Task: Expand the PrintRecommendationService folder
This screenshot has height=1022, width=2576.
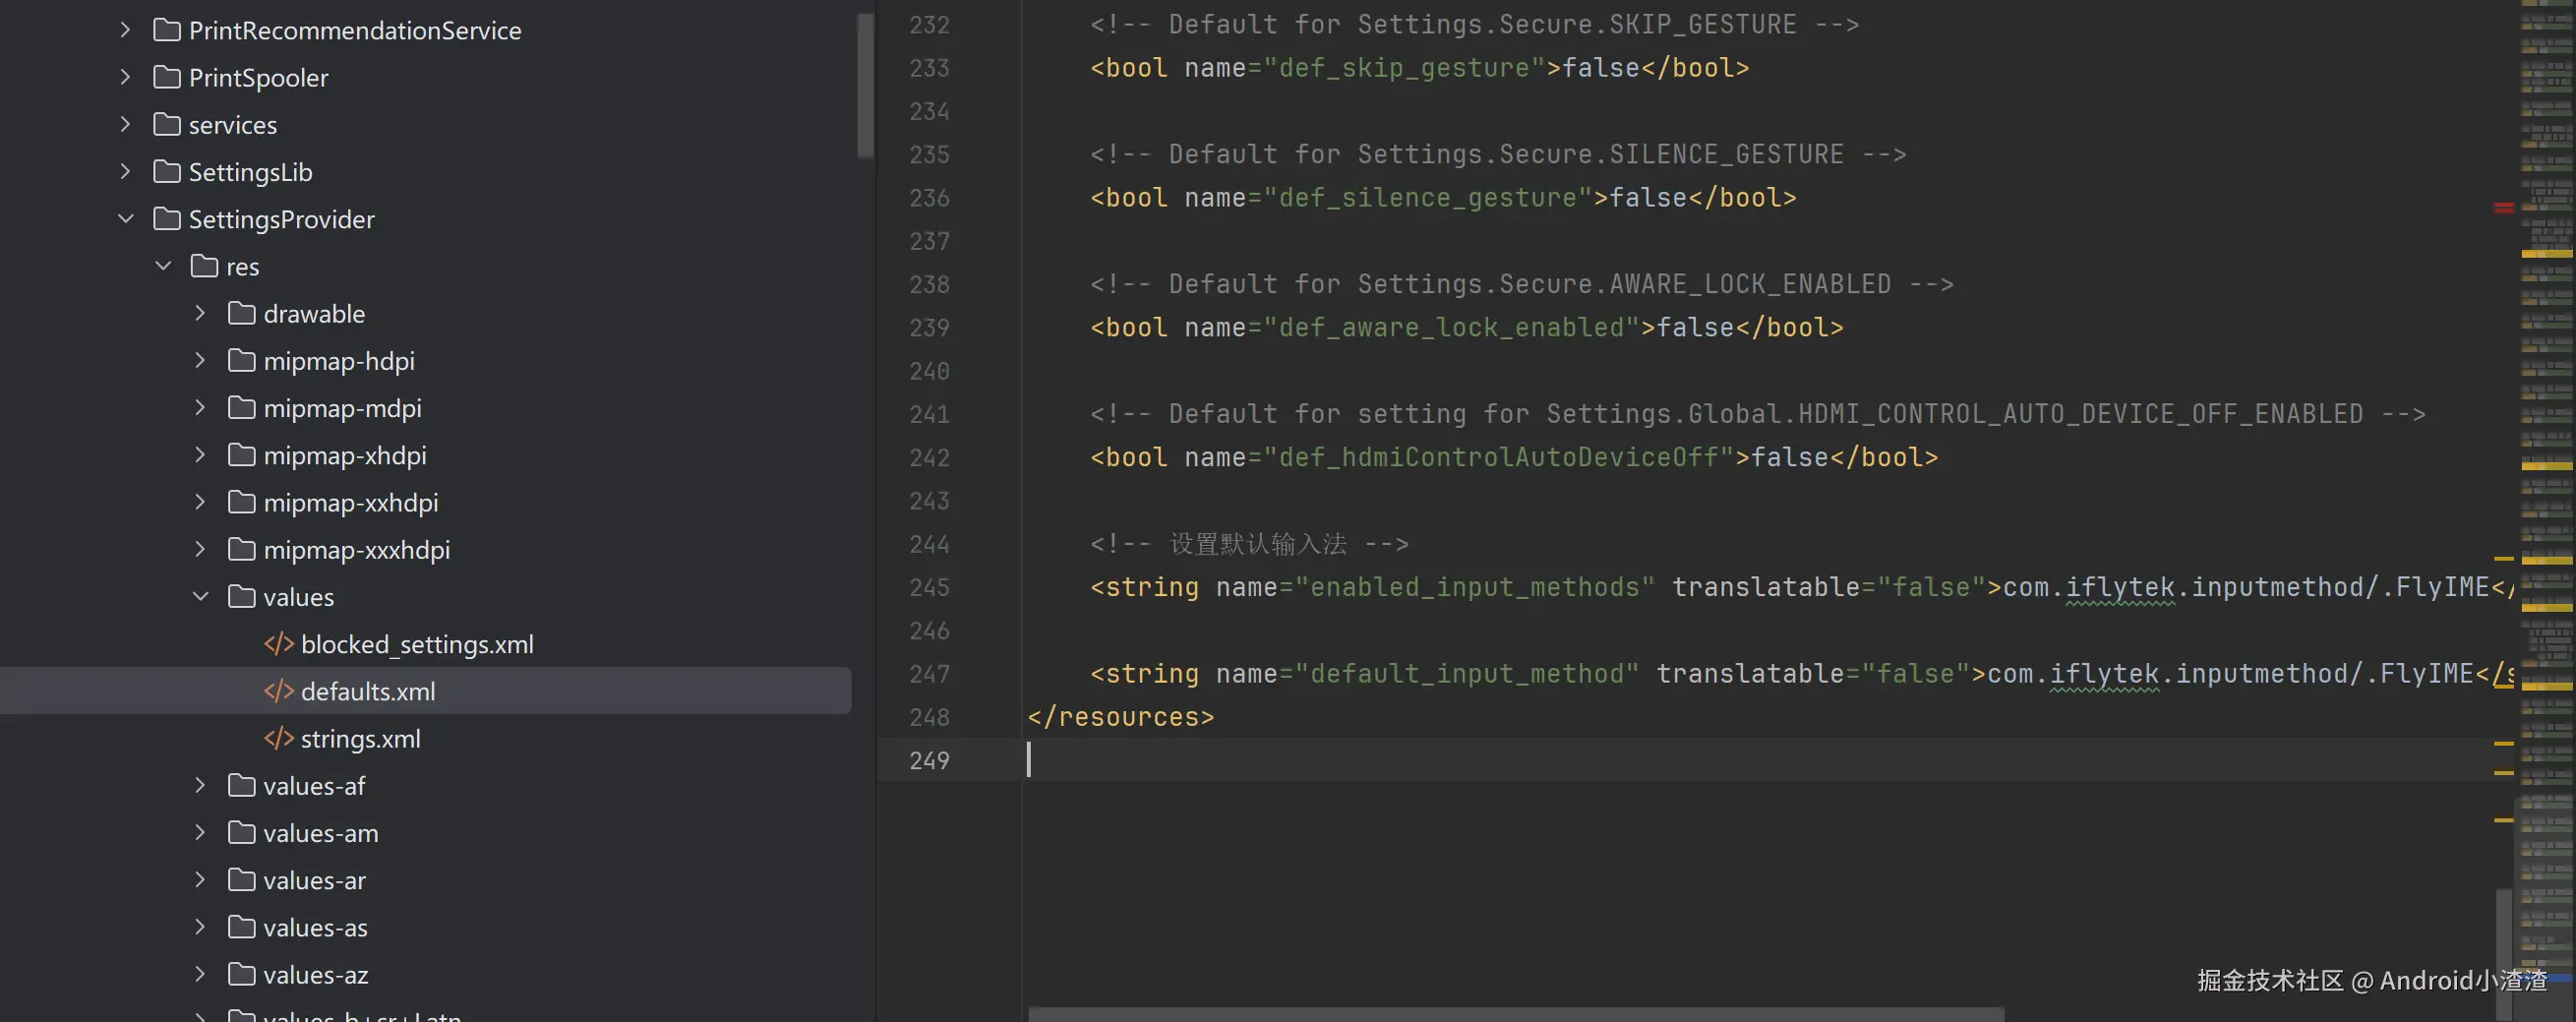Action: coord(125,30)
